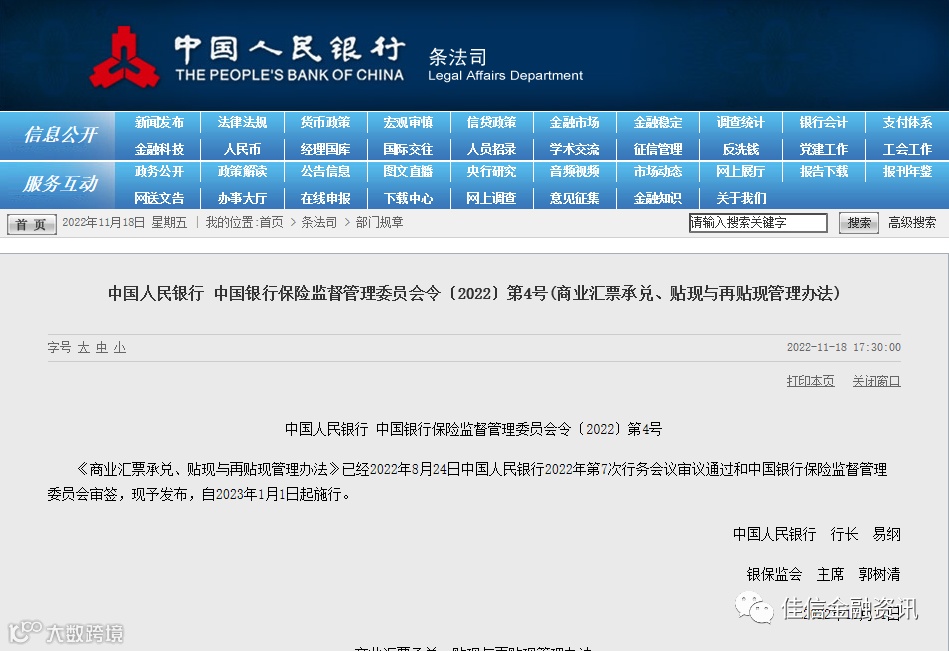Set font size to 大
Screen dimensions: 949x651
point(84,347)
